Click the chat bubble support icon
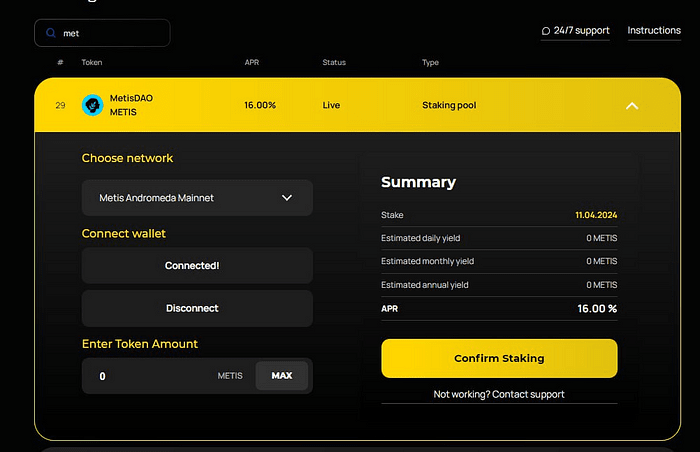 546,31
